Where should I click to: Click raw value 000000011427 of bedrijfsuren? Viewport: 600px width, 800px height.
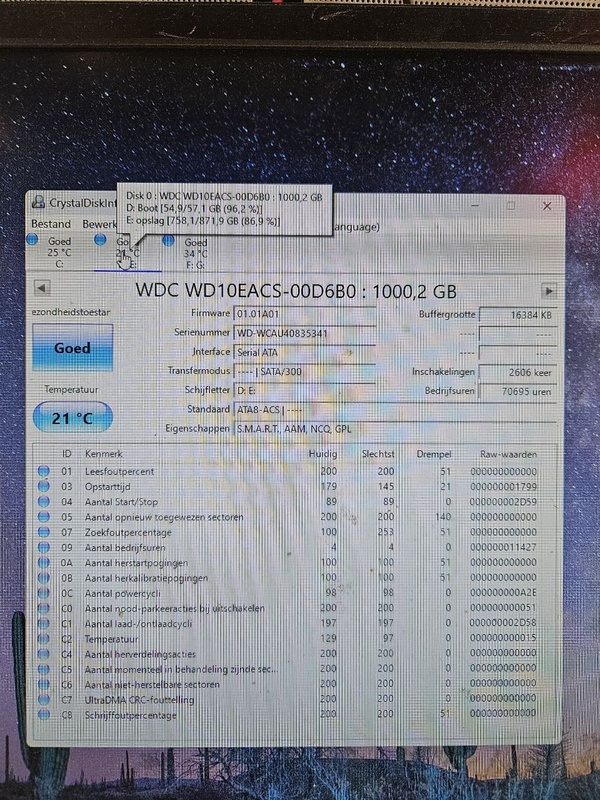(x=503, y=547)
